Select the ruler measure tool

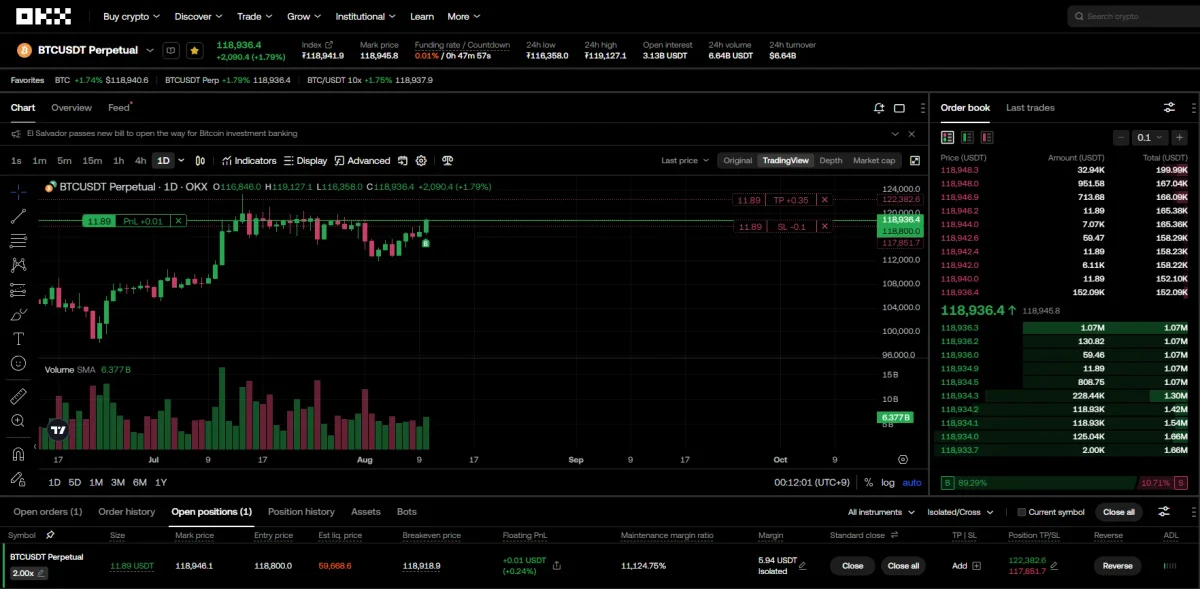pos(18,397)
